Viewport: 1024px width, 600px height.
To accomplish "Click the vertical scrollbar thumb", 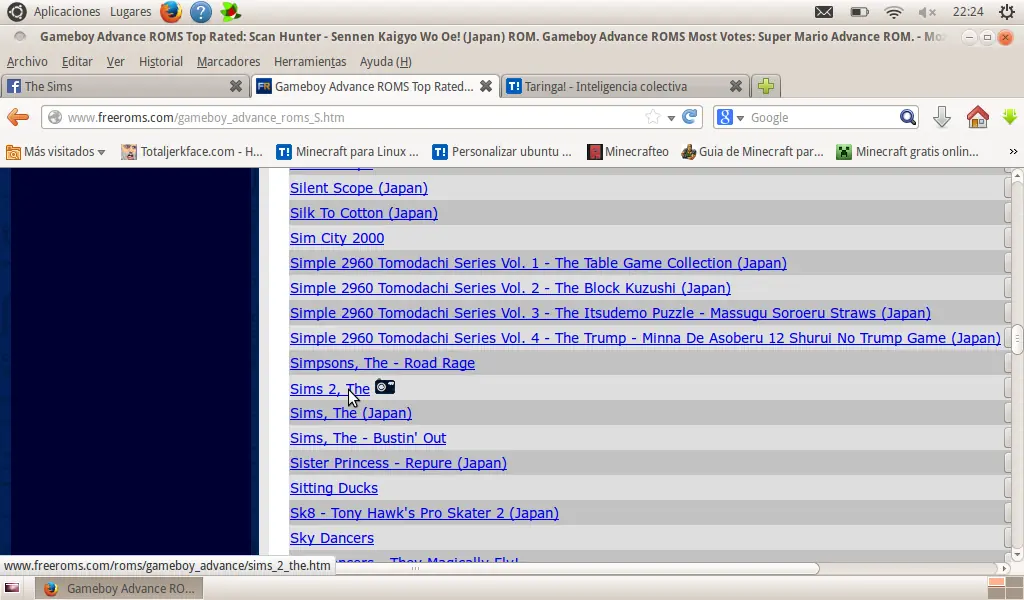I will (1017, 338).
